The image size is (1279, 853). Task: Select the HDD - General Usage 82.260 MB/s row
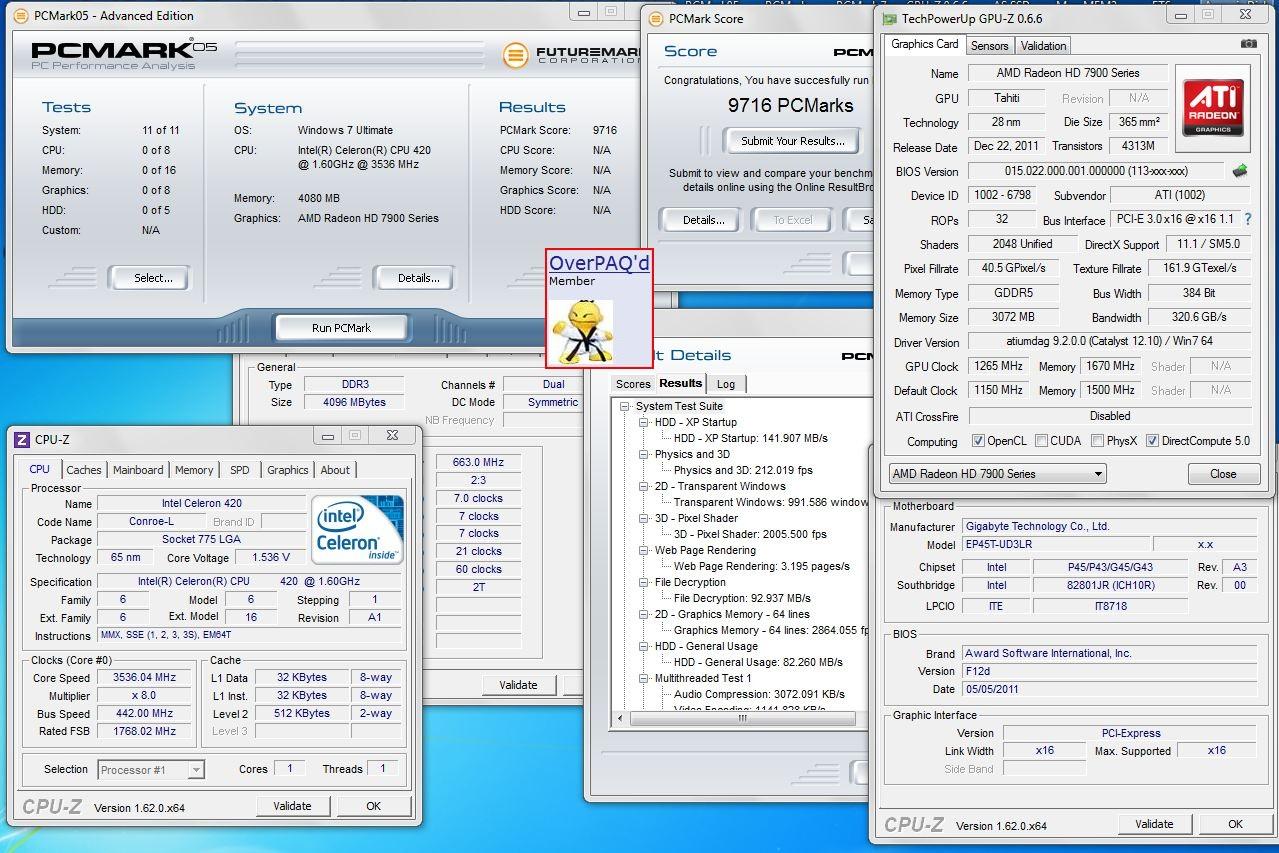(758, 663)
